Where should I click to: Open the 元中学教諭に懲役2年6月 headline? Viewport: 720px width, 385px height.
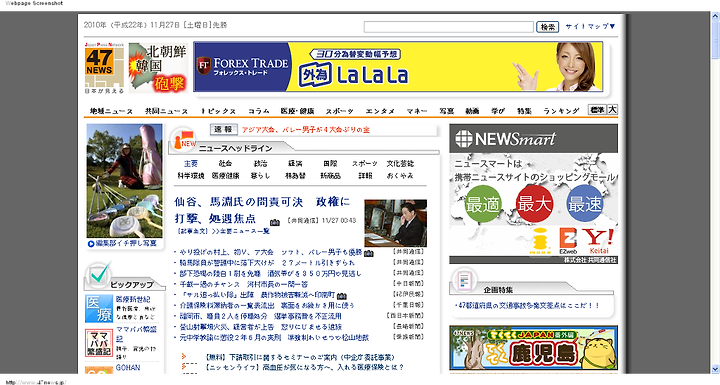274,338
